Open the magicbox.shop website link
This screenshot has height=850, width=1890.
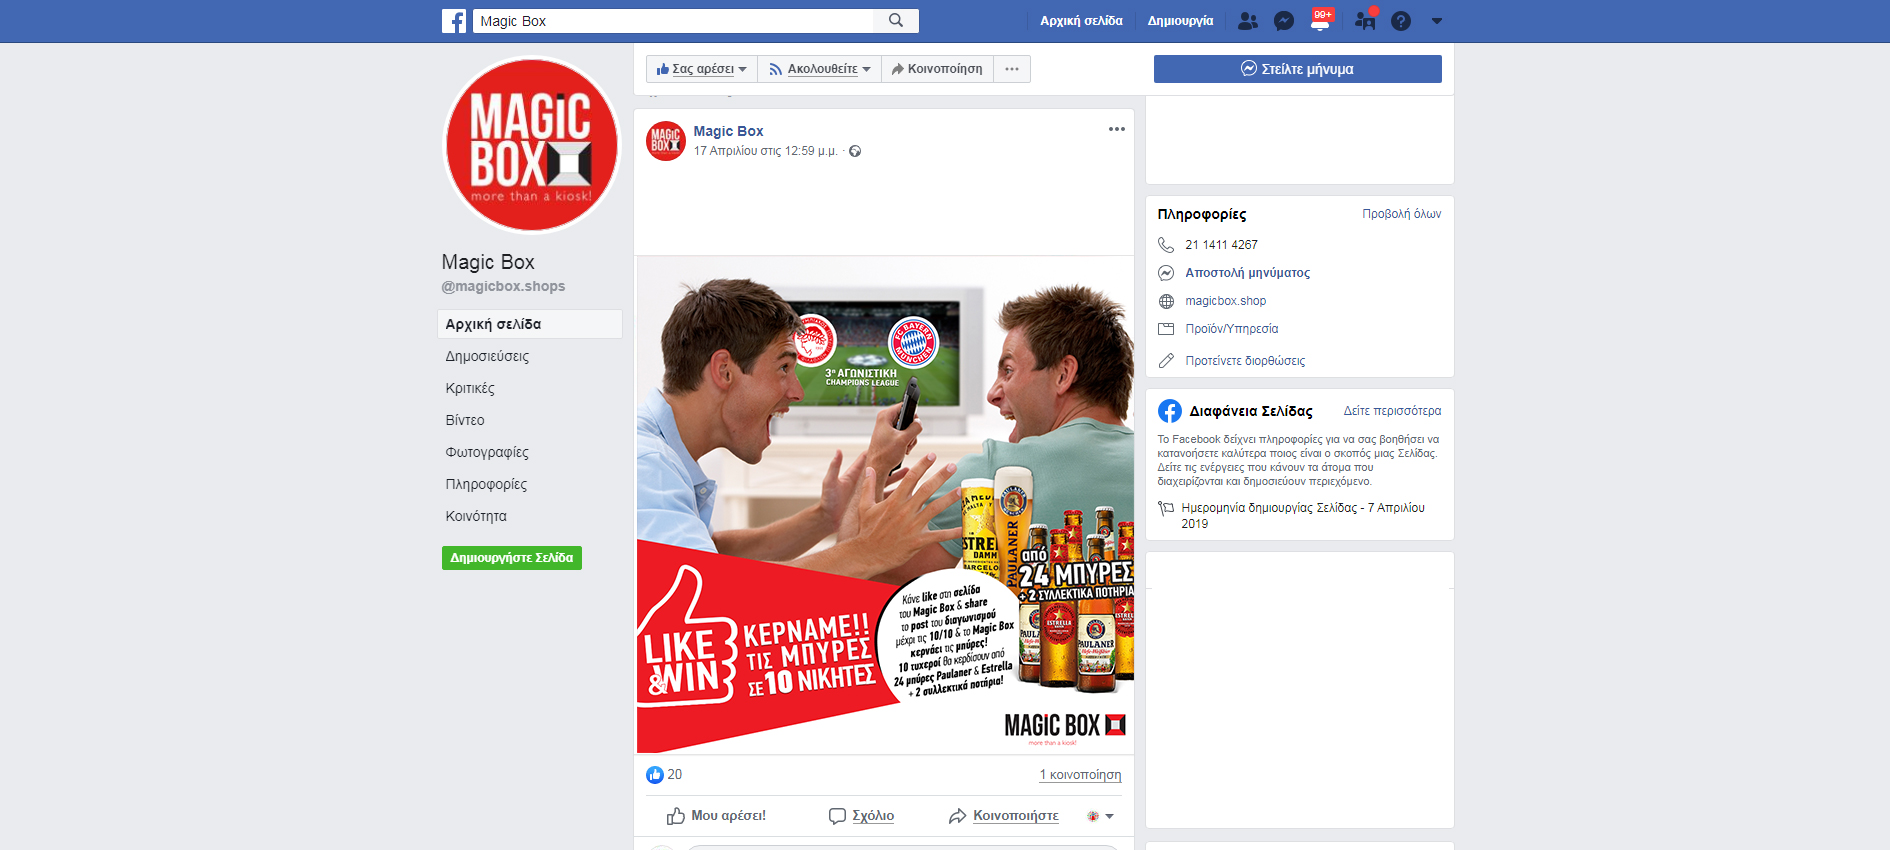pos(1225,301)
